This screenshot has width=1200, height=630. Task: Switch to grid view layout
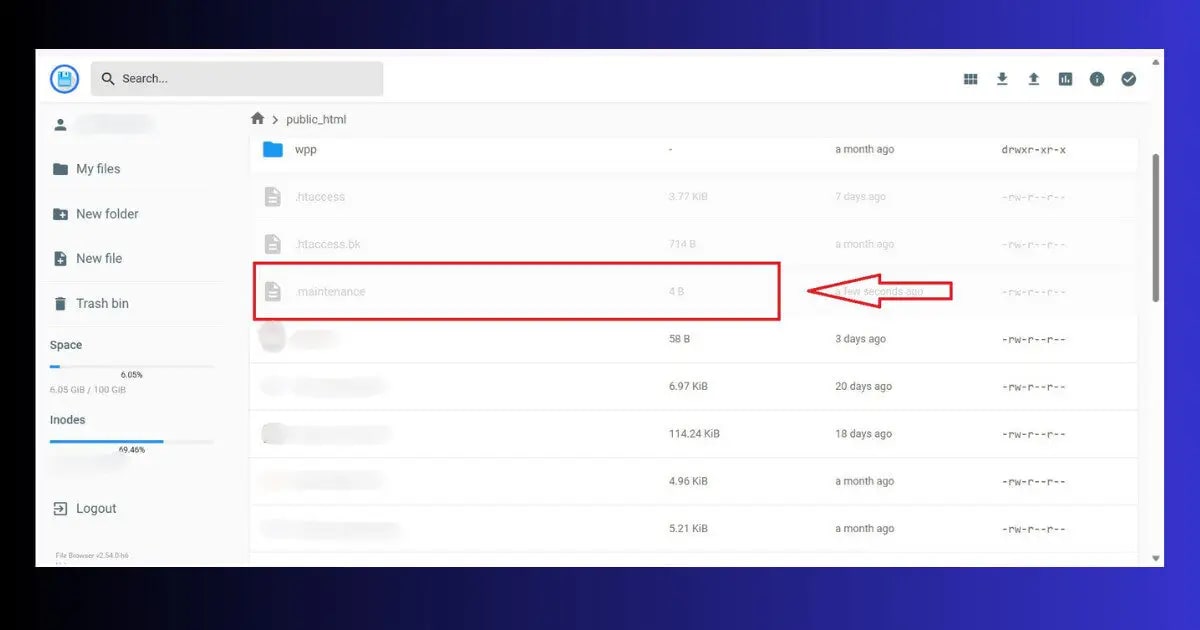click(970, 78)
